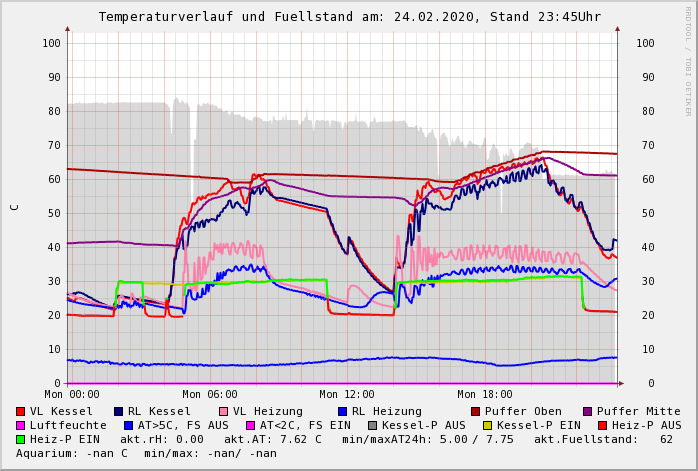Click the Mon 00:00 x-axis label

click(72, 395)
